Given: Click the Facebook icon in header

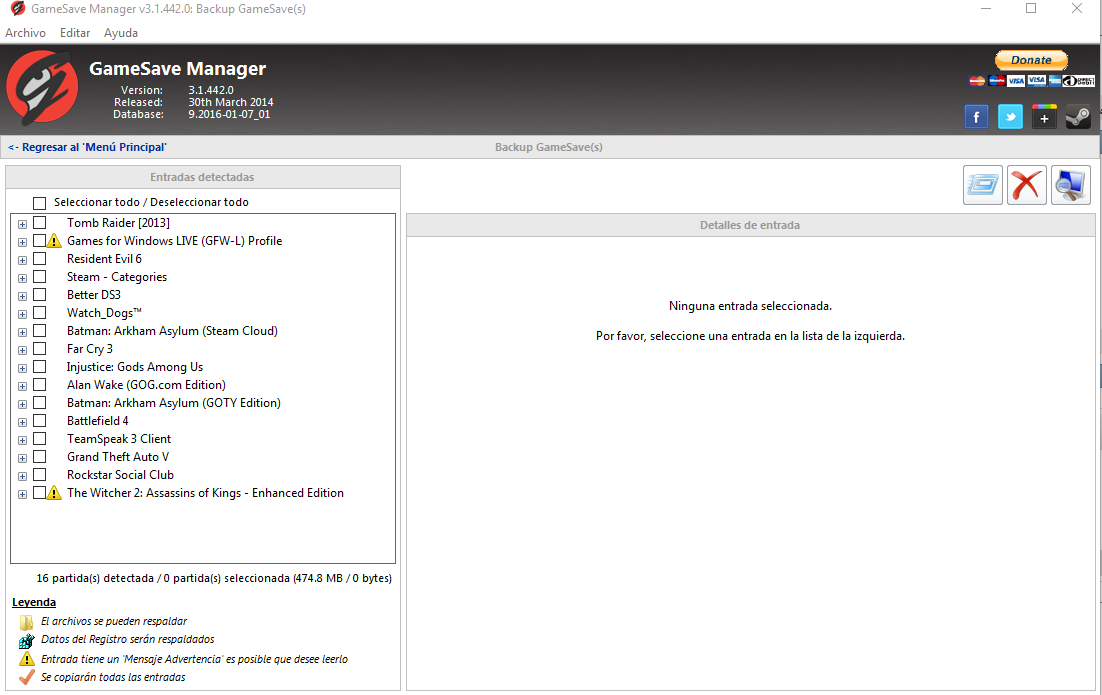Looking at the screenshot, I should (x=976, y=117).
